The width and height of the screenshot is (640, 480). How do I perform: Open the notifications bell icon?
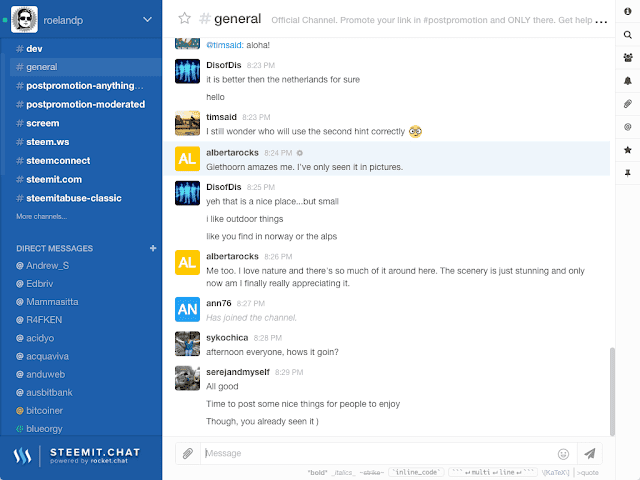tap(628, 81)
